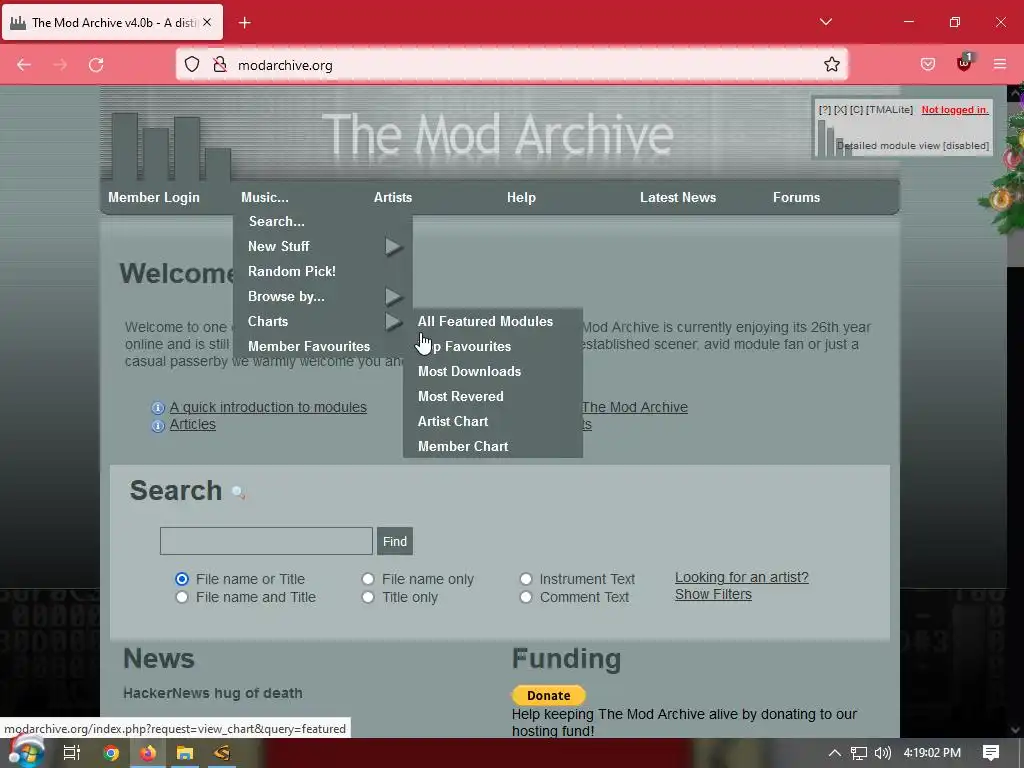Focus the module search text field
Image resolution: width=1024 pixels, height=768 pixels.
click(266, 541)
